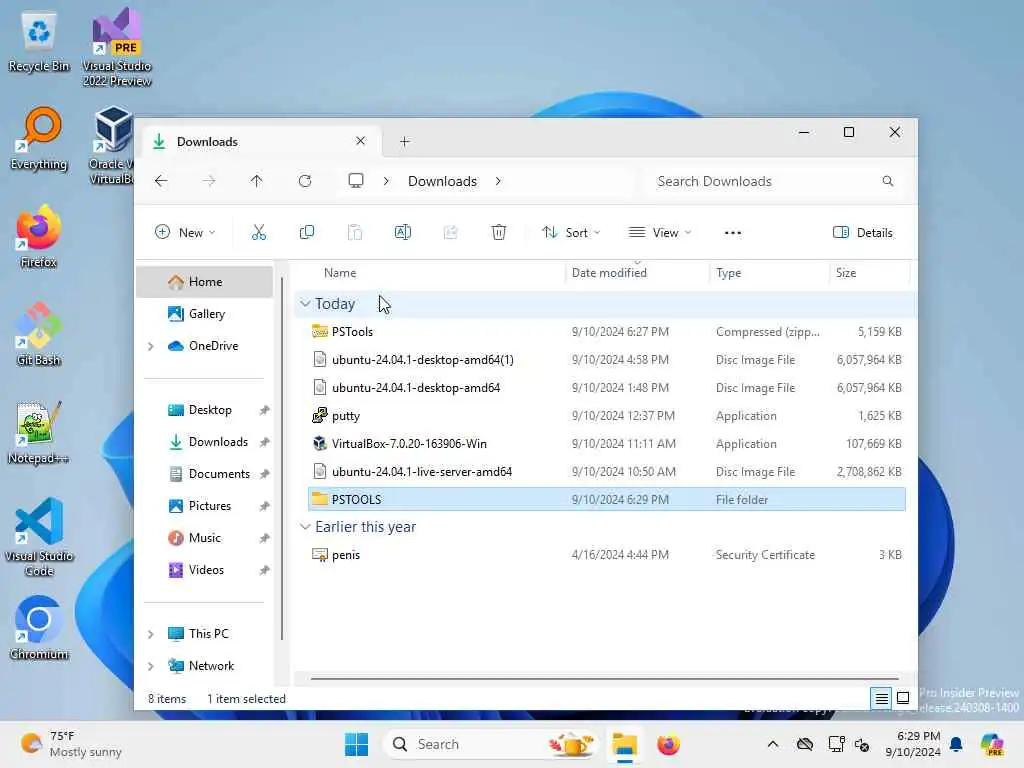Open Visual Studio Code desktop shortcut
Viewport: 1024px width, 768px height.
[x=39, y=537]
